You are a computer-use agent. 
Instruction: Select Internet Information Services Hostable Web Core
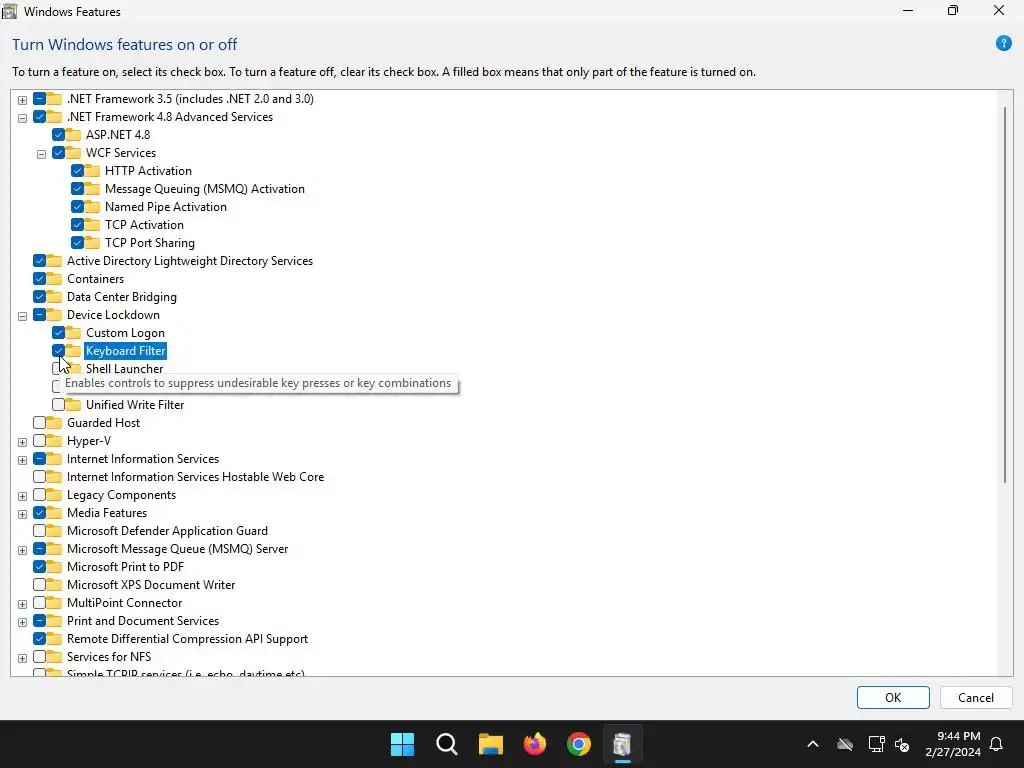pos(195,477)
